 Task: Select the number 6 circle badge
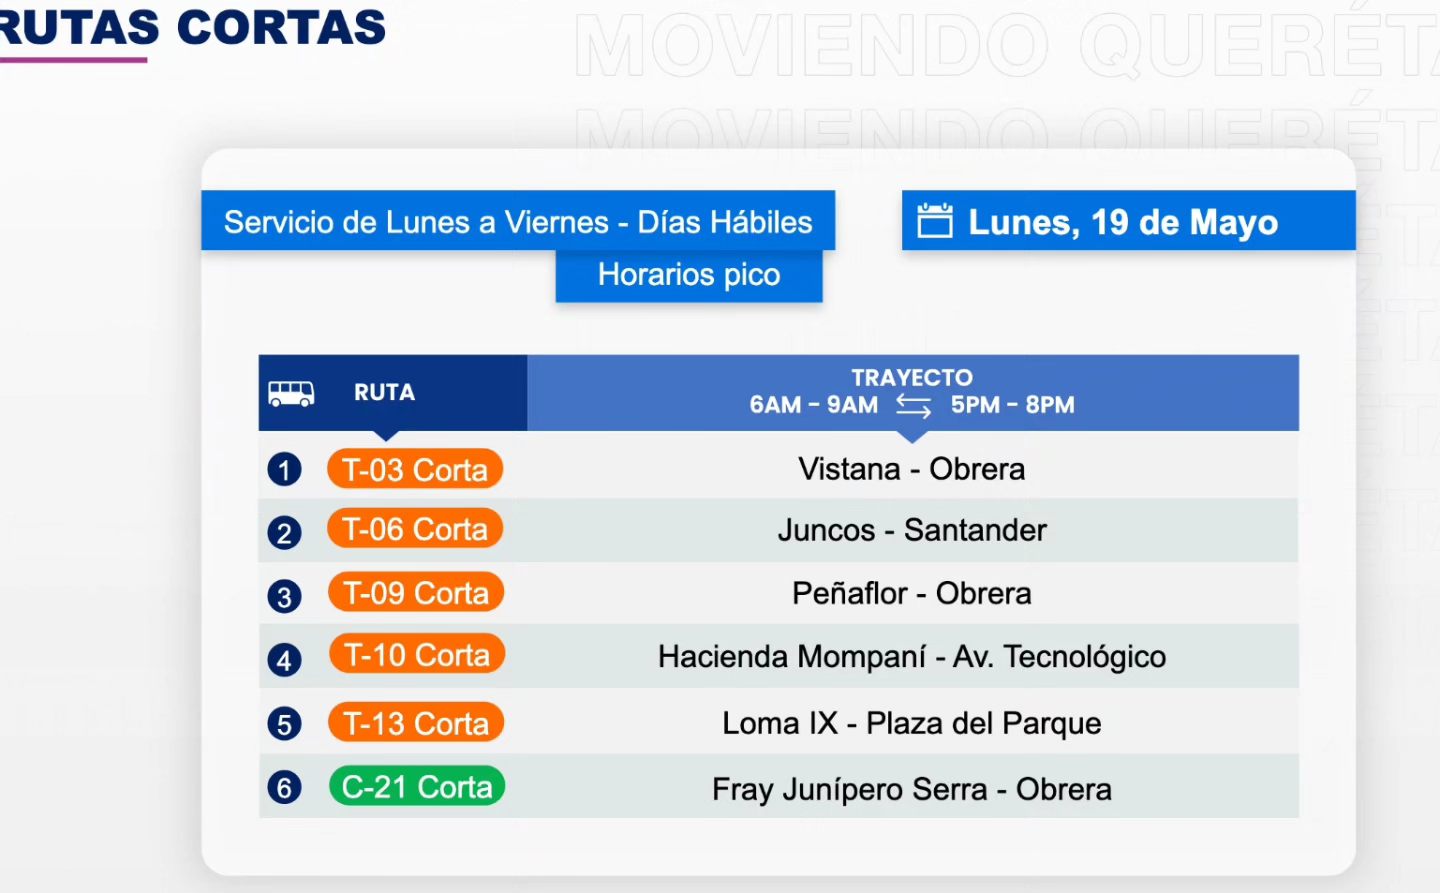click(284, 787)
